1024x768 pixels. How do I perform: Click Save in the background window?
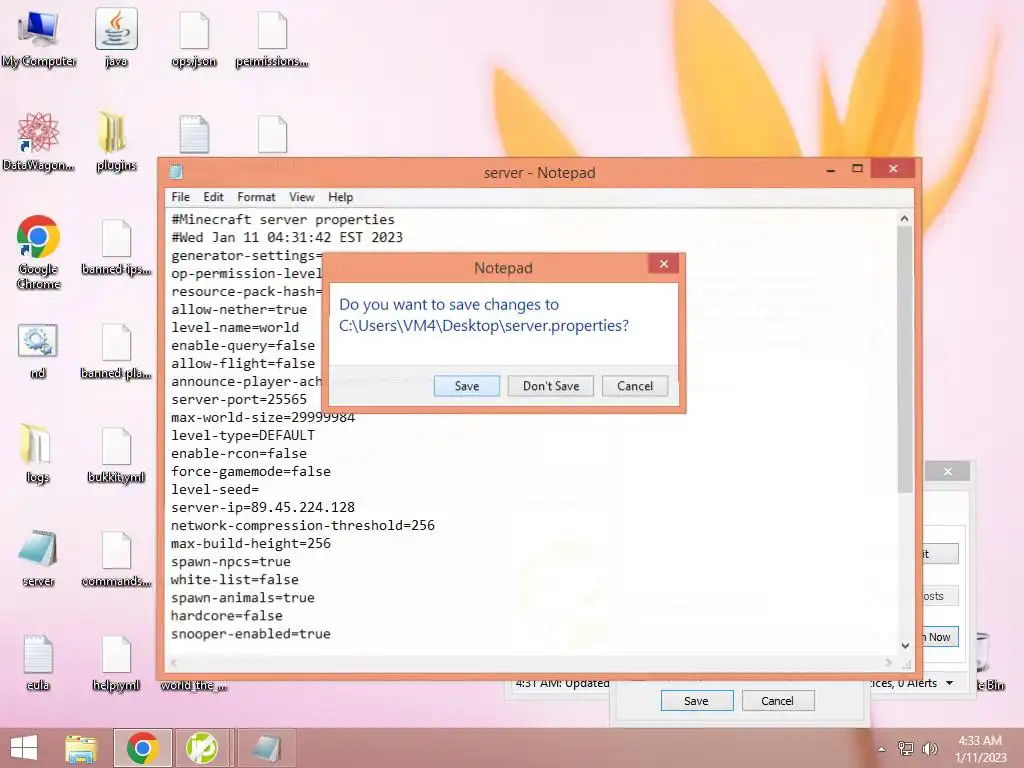pos(697,701)
